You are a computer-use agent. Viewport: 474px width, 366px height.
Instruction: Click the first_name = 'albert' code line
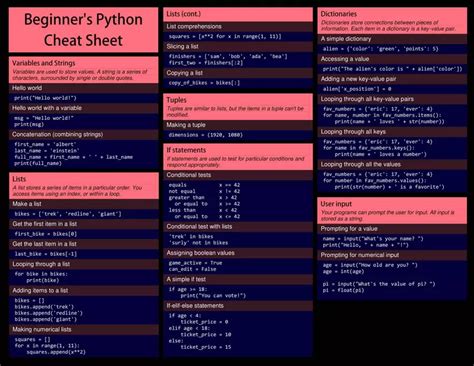(45, 144)
